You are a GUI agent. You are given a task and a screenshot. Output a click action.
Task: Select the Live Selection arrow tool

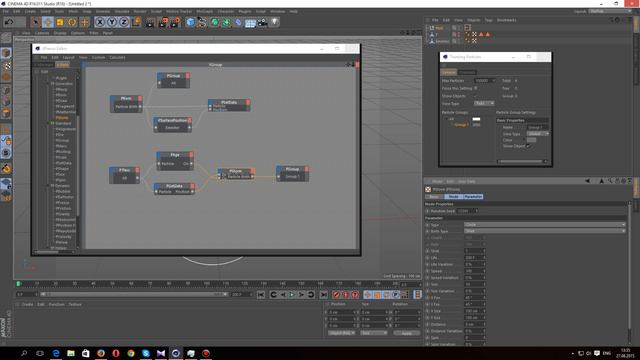[x=35, y=22]
